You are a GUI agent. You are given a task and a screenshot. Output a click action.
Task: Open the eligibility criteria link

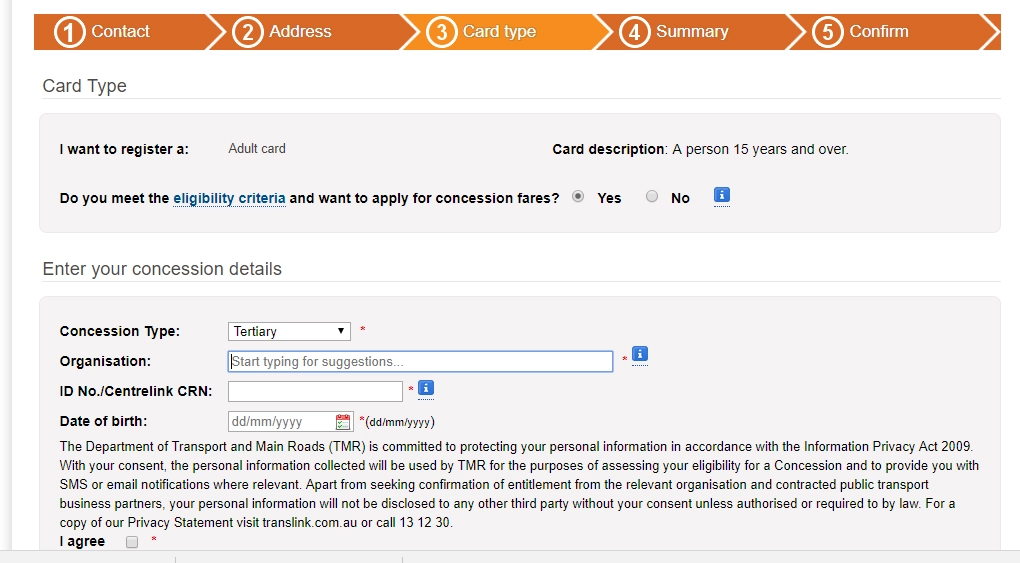229,198
